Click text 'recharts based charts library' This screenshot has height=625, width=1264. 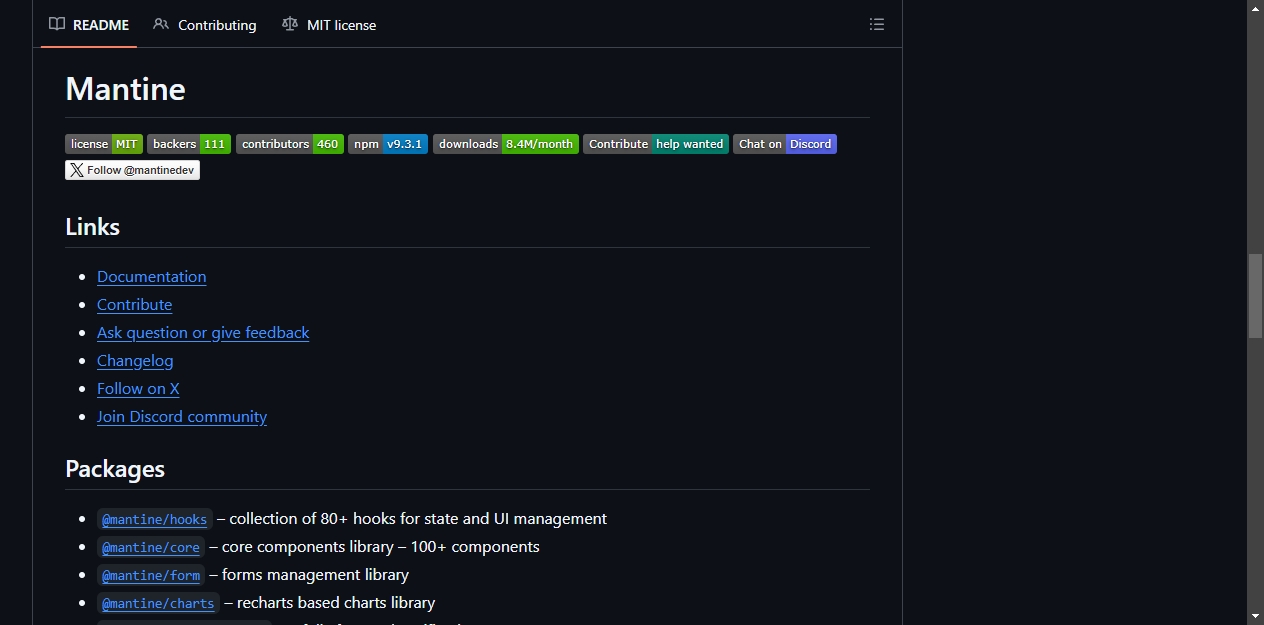(336, 603)
